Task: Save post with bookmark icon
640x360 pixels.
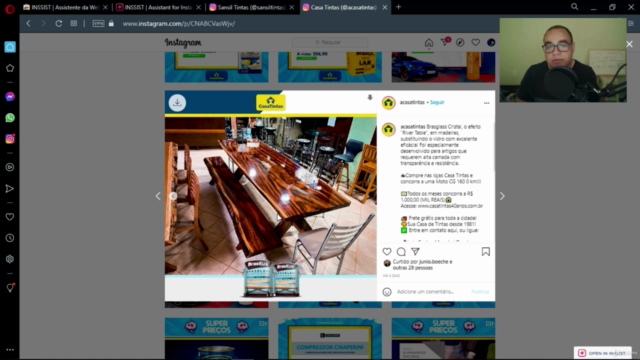Action: pos(486,251)
